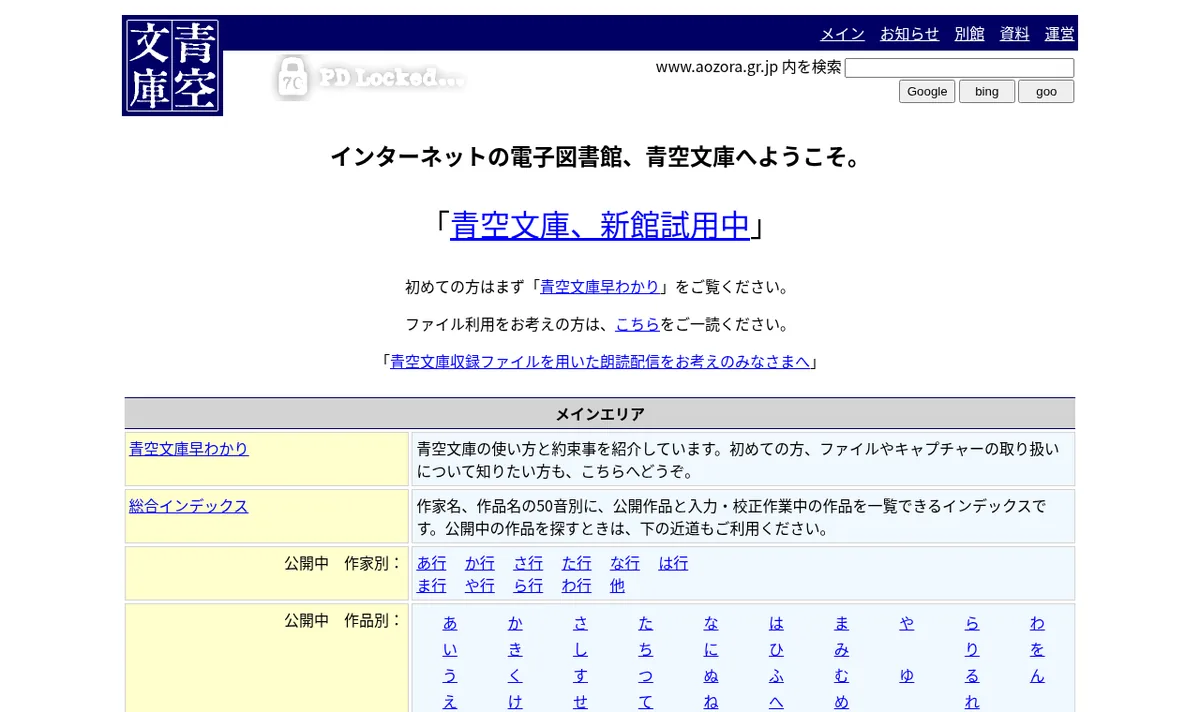
Task: Open the メイン navigation link
Action: 842,33
